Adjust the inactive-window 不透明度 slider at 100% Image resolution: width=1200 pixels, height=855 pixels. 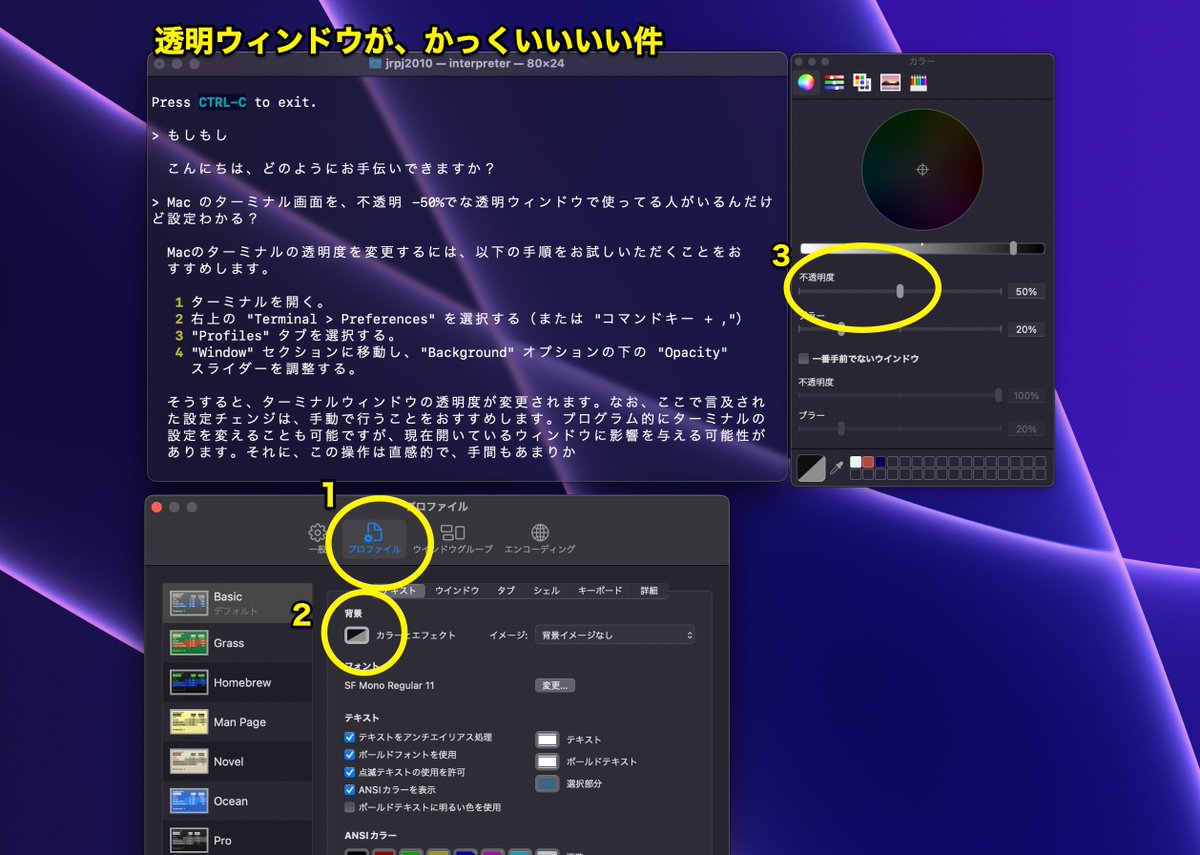(x=900, y=395)
